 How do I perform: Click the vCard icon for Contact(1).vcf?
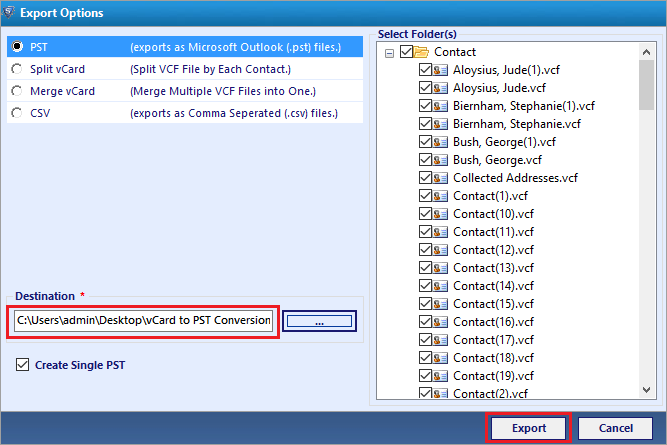(x=440, y=196)
